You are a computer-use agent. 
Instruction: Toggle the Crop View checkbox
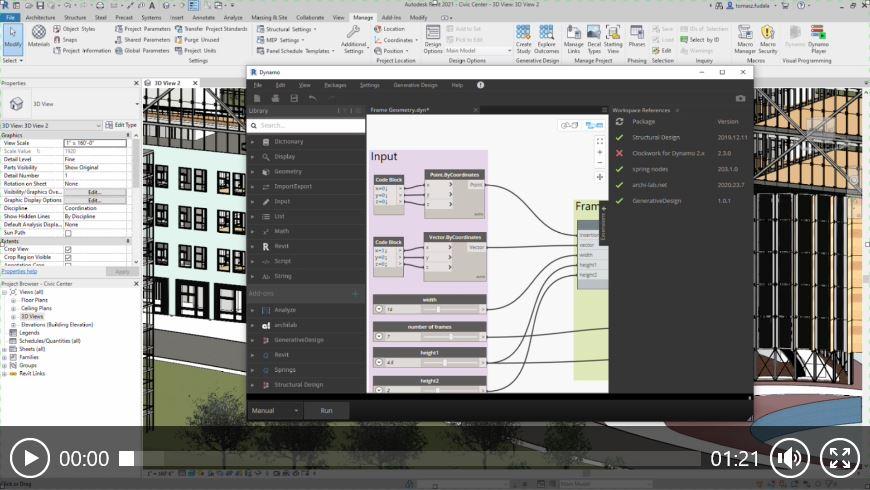[x=68, y=249]
